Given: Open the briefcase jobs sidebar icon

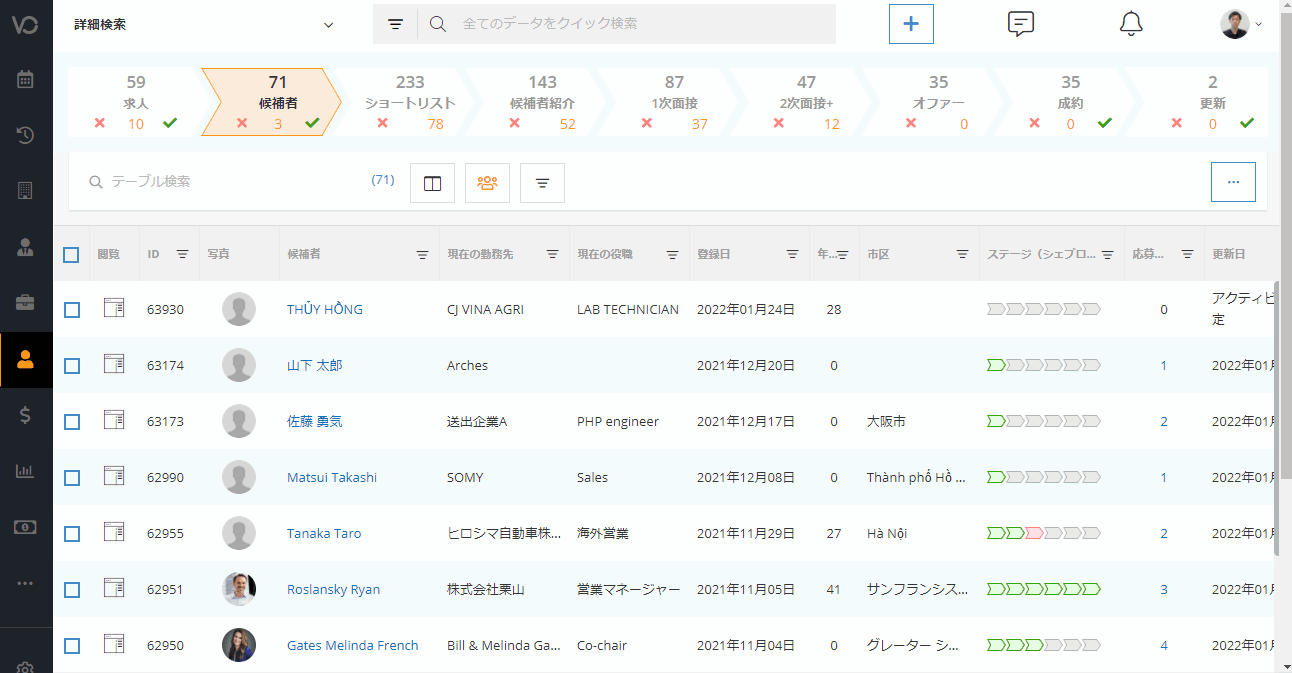Looking at the screenshot, I should tap(26, 303).
